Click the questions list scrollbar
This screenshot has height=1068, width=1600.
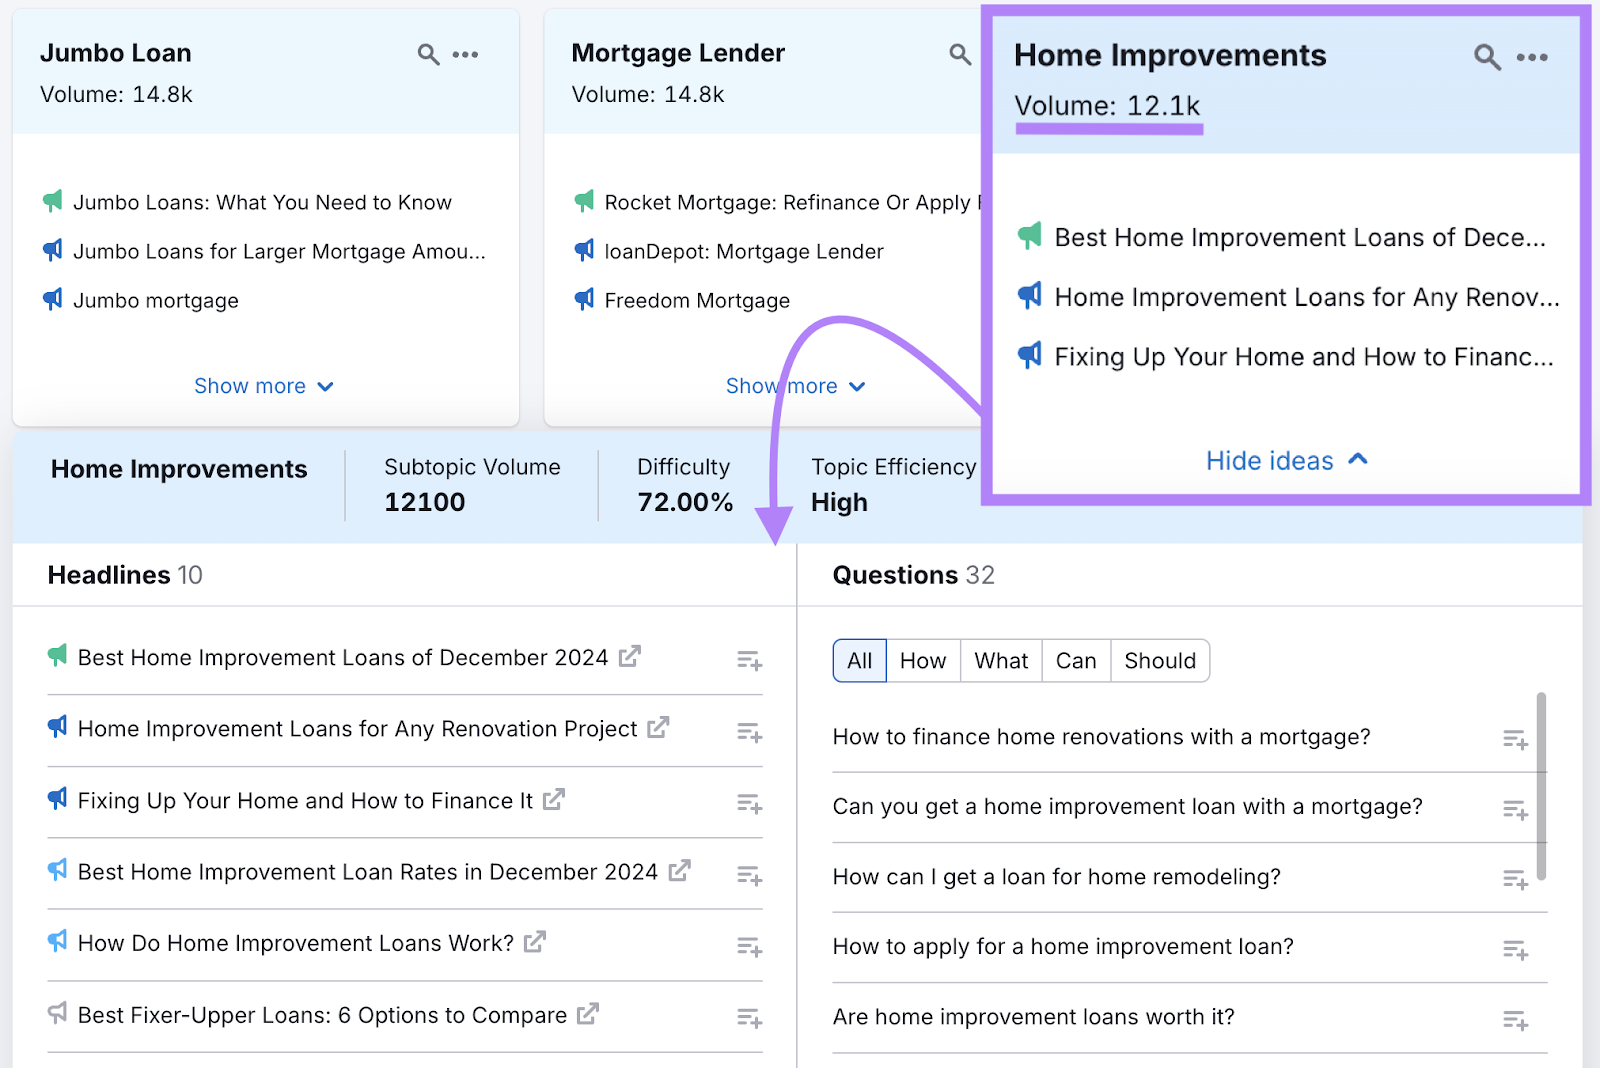(x=1541, y=786)
